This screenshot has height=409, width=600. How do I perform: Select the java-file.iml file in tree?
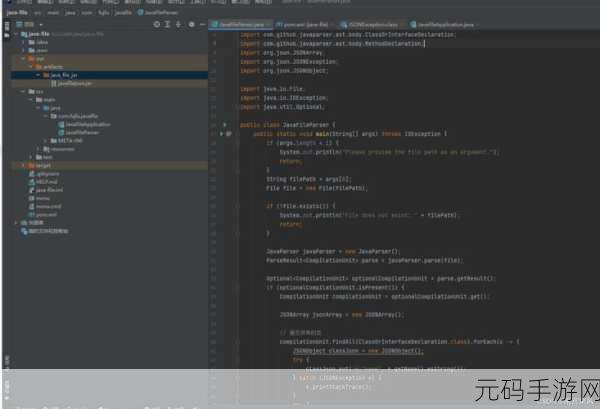(49, 190)
